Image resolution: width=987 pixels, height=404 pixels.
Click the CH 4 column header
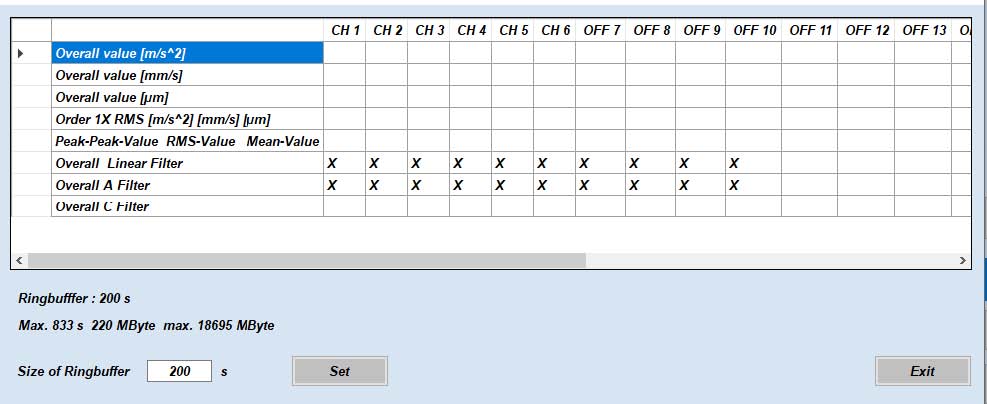click(x=470, y=30)
